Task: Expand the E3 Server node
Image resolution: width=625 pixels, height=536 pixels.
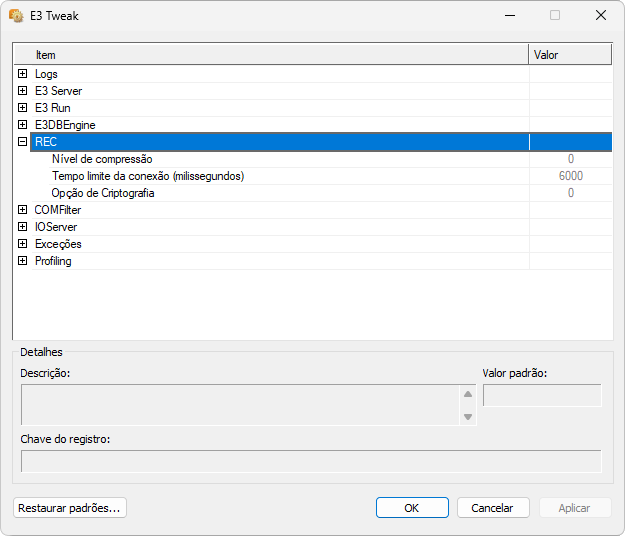Action: coord(22,91)
